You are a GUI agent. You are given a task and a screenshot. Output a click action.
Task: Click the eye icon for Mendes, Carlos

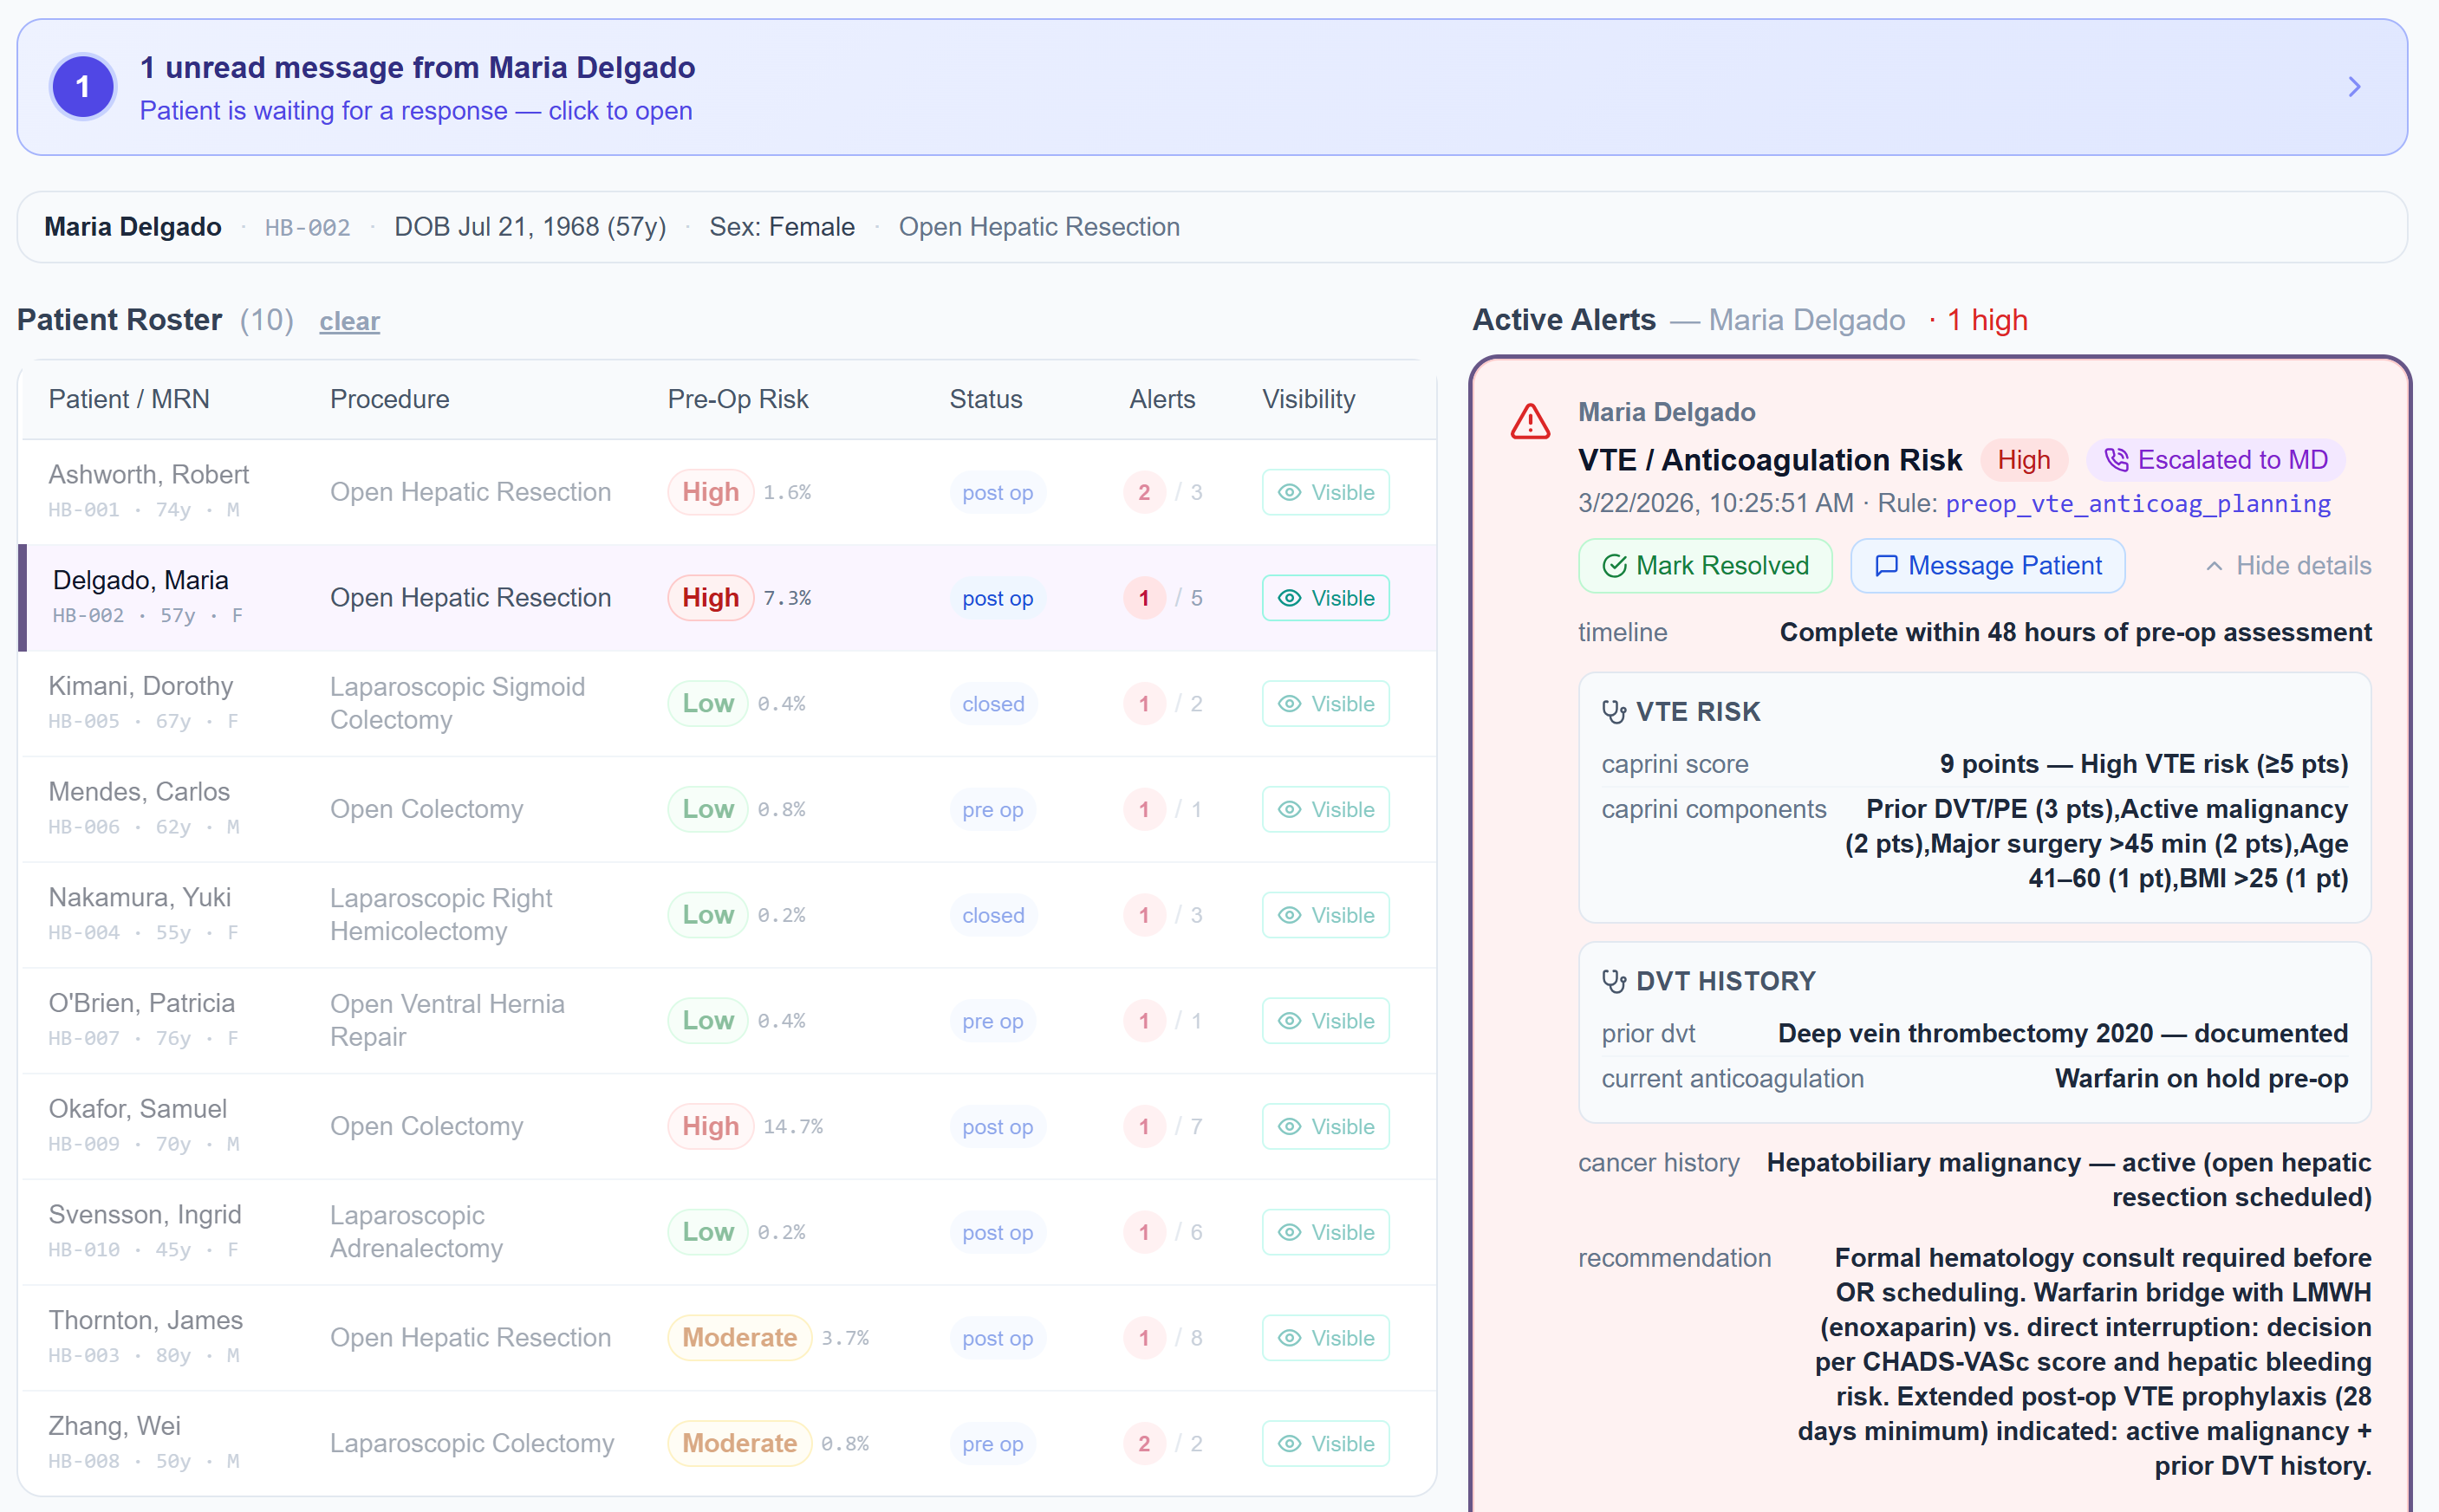point(1289,809)
